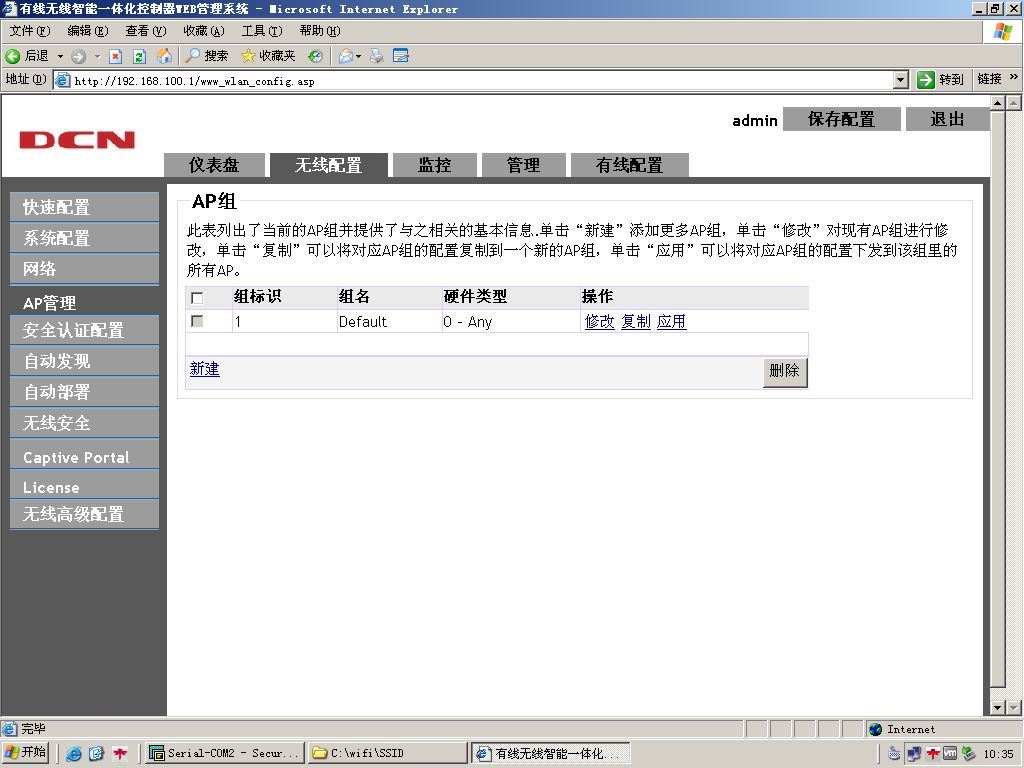1024x768 pixels.
Task: Open 安全认证配置 in sidebar
Action: tap(84, 330)
